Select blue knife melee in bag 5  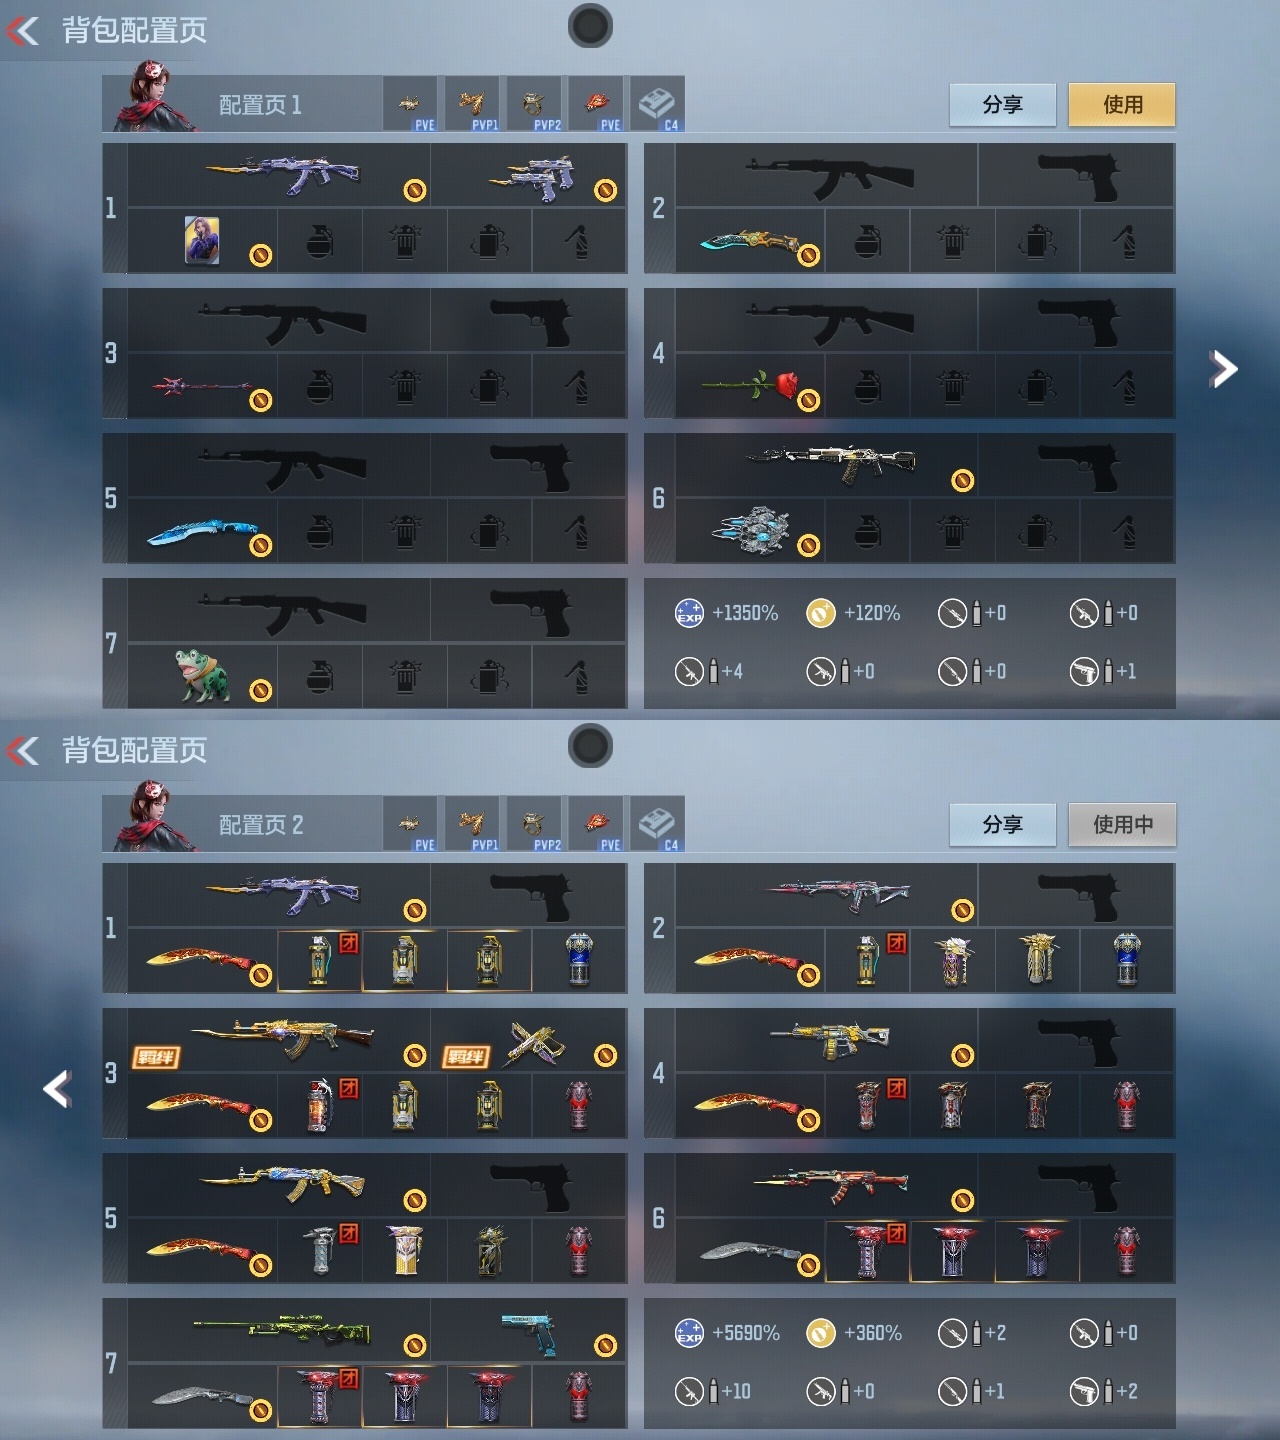pos(203,531)
